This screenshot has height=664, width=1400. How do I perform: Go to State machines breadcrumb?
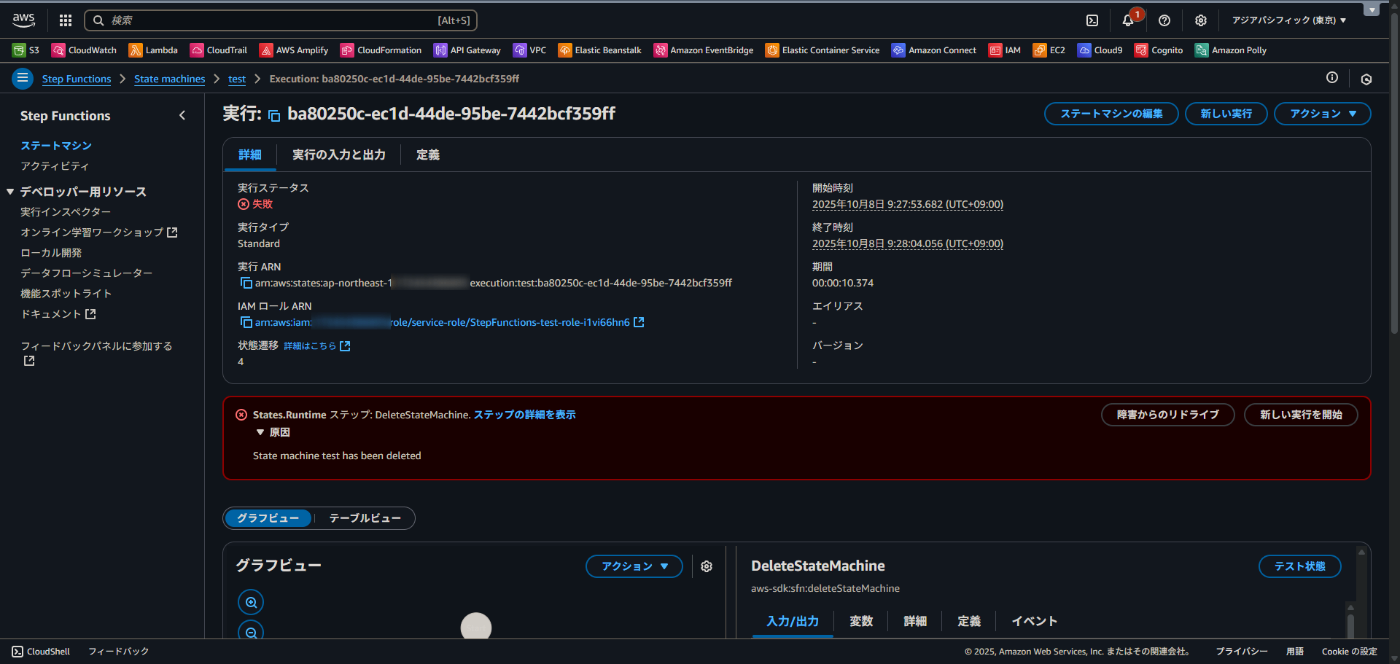(169, 79)
